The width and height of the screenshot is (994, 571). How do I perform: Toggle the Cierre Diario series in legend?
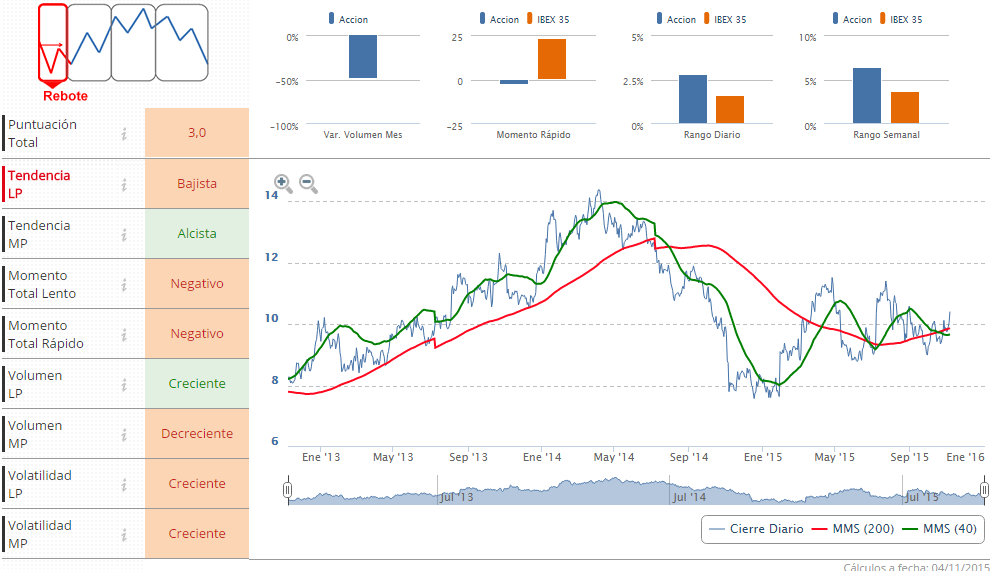coord(756,529)
